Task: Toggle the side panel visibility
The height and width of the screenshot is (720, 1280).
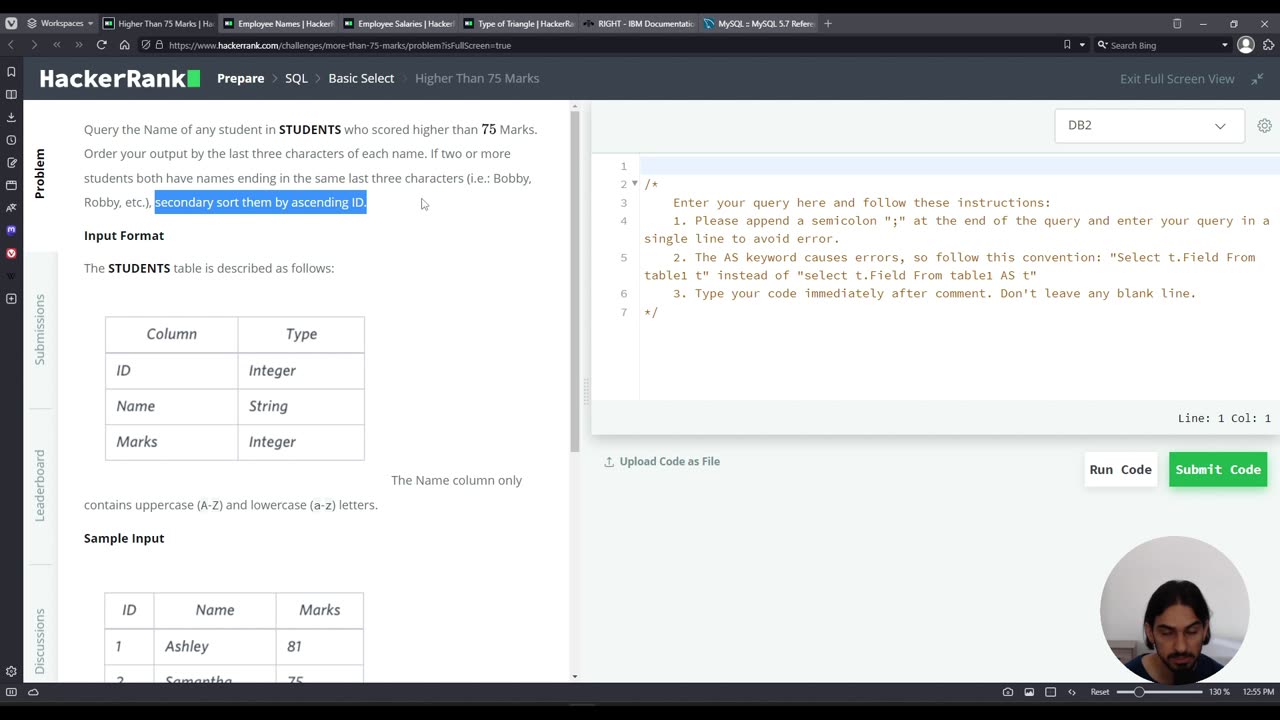Action: [11, 692]
